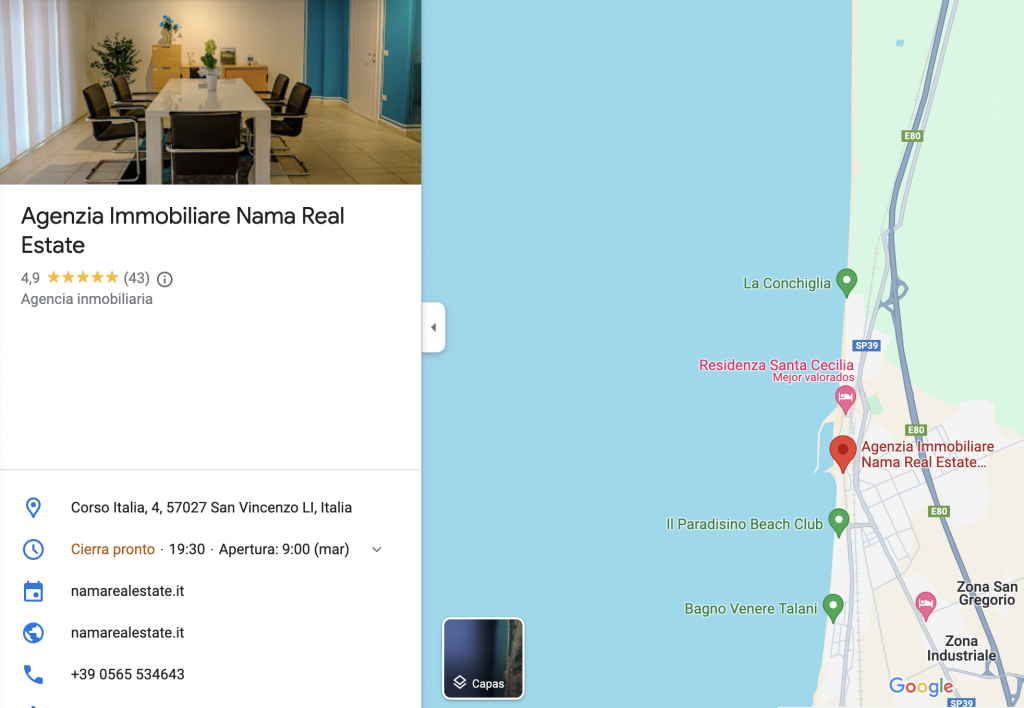Click the clock icon for opening hours
Image resolution: width=1024 pixels, height=708 pixels.
[x=33, y=549]
